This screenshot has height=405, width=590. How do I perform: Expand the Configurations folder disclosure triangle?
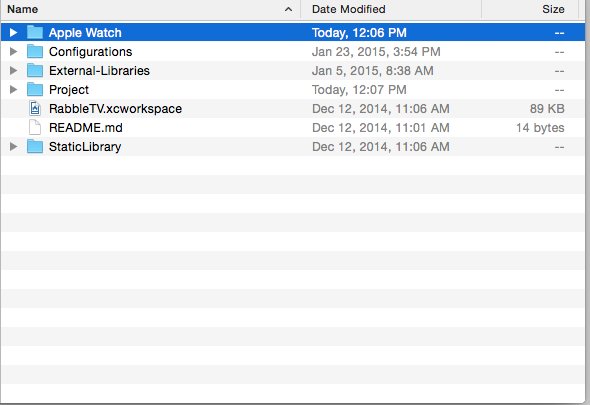(x=13, y=52)
